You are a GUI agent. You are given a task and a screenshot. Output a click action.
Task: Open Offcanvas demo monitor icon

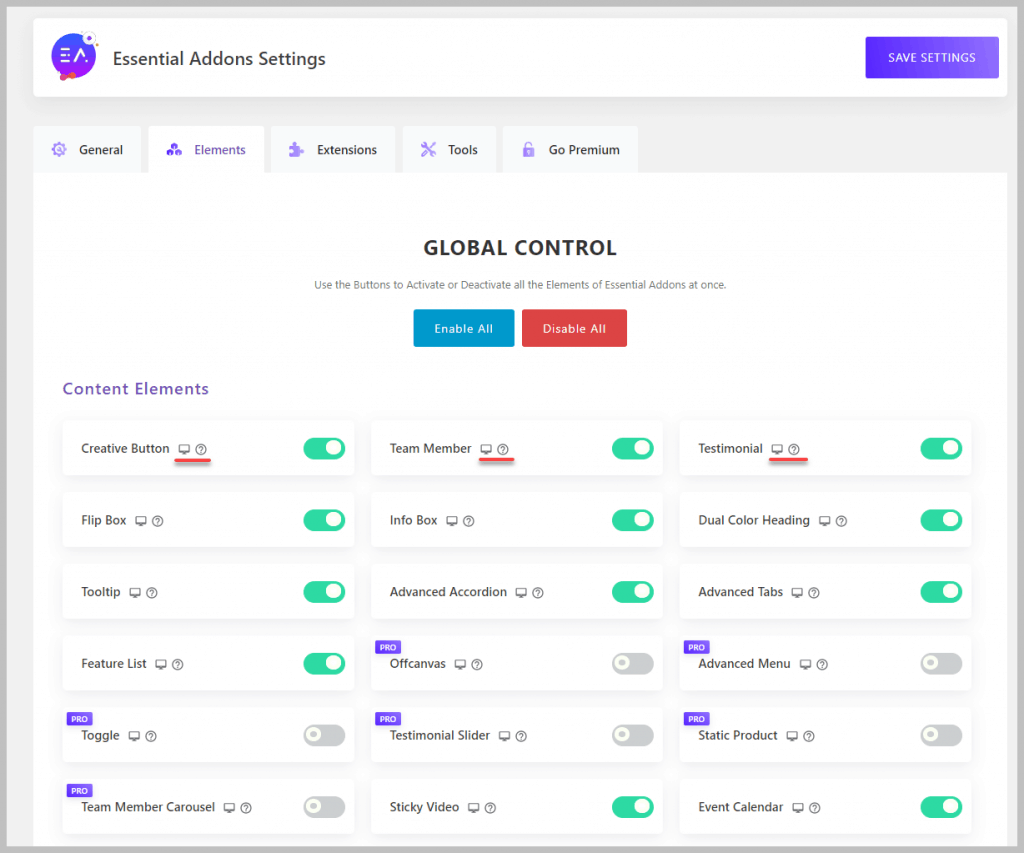coord(460,665)
